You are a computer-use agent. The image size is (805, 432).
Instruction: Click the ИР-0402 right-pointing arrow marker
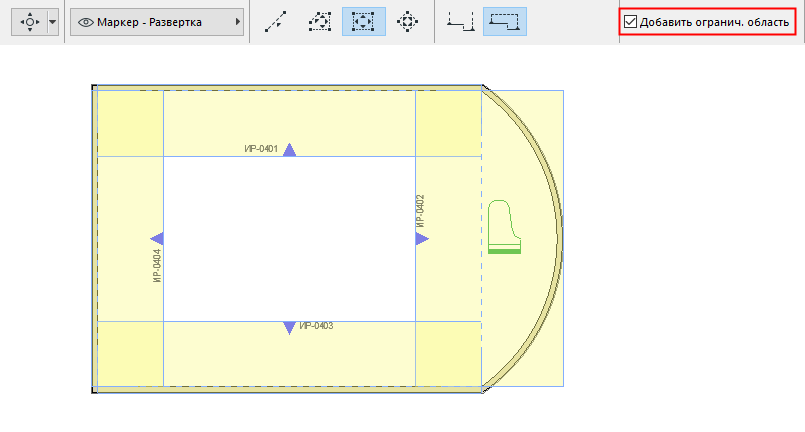pyautogui.click(x=422, y=238)
